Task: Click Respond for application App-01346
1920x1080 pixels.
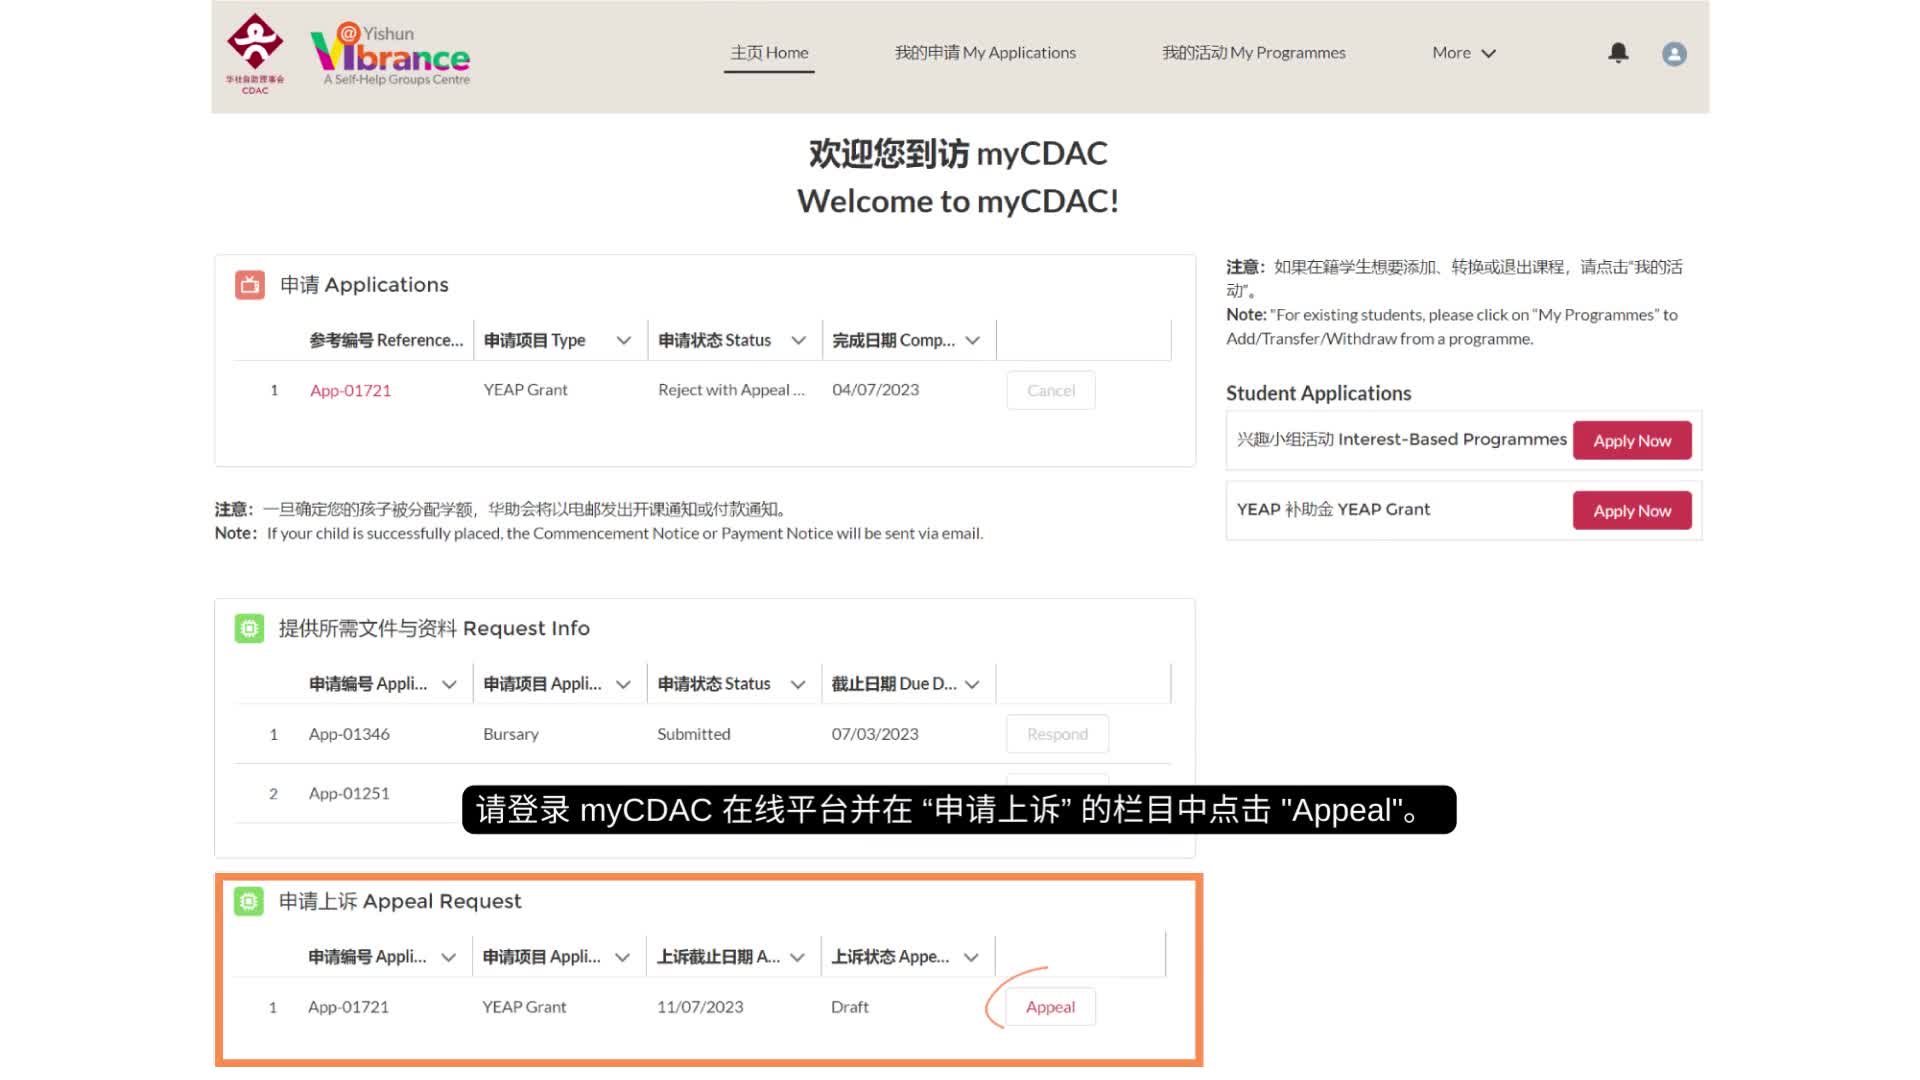Action: click(1057, 733)
